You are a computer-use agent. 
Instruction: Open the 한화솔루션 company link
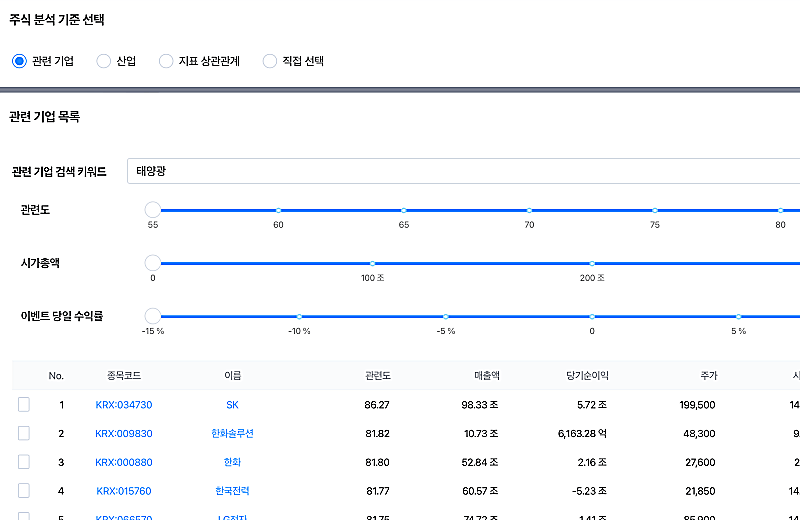[232, 433]
